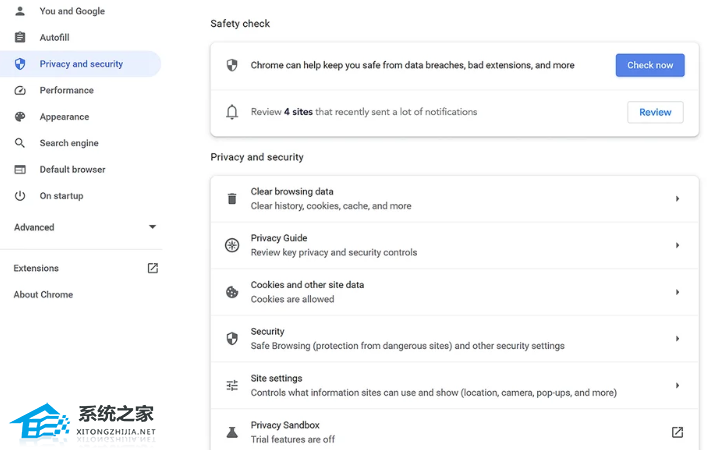Click the Review notifications button
Screen dimensions: 724x450
[x=655, y=112]
